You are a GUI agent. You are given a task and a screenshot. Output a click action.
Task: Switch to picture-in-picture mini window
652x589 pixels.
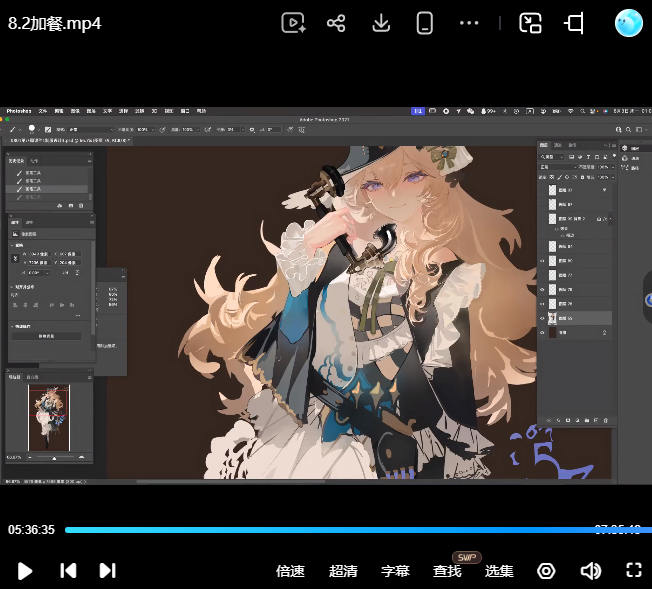tap(530, 23)
